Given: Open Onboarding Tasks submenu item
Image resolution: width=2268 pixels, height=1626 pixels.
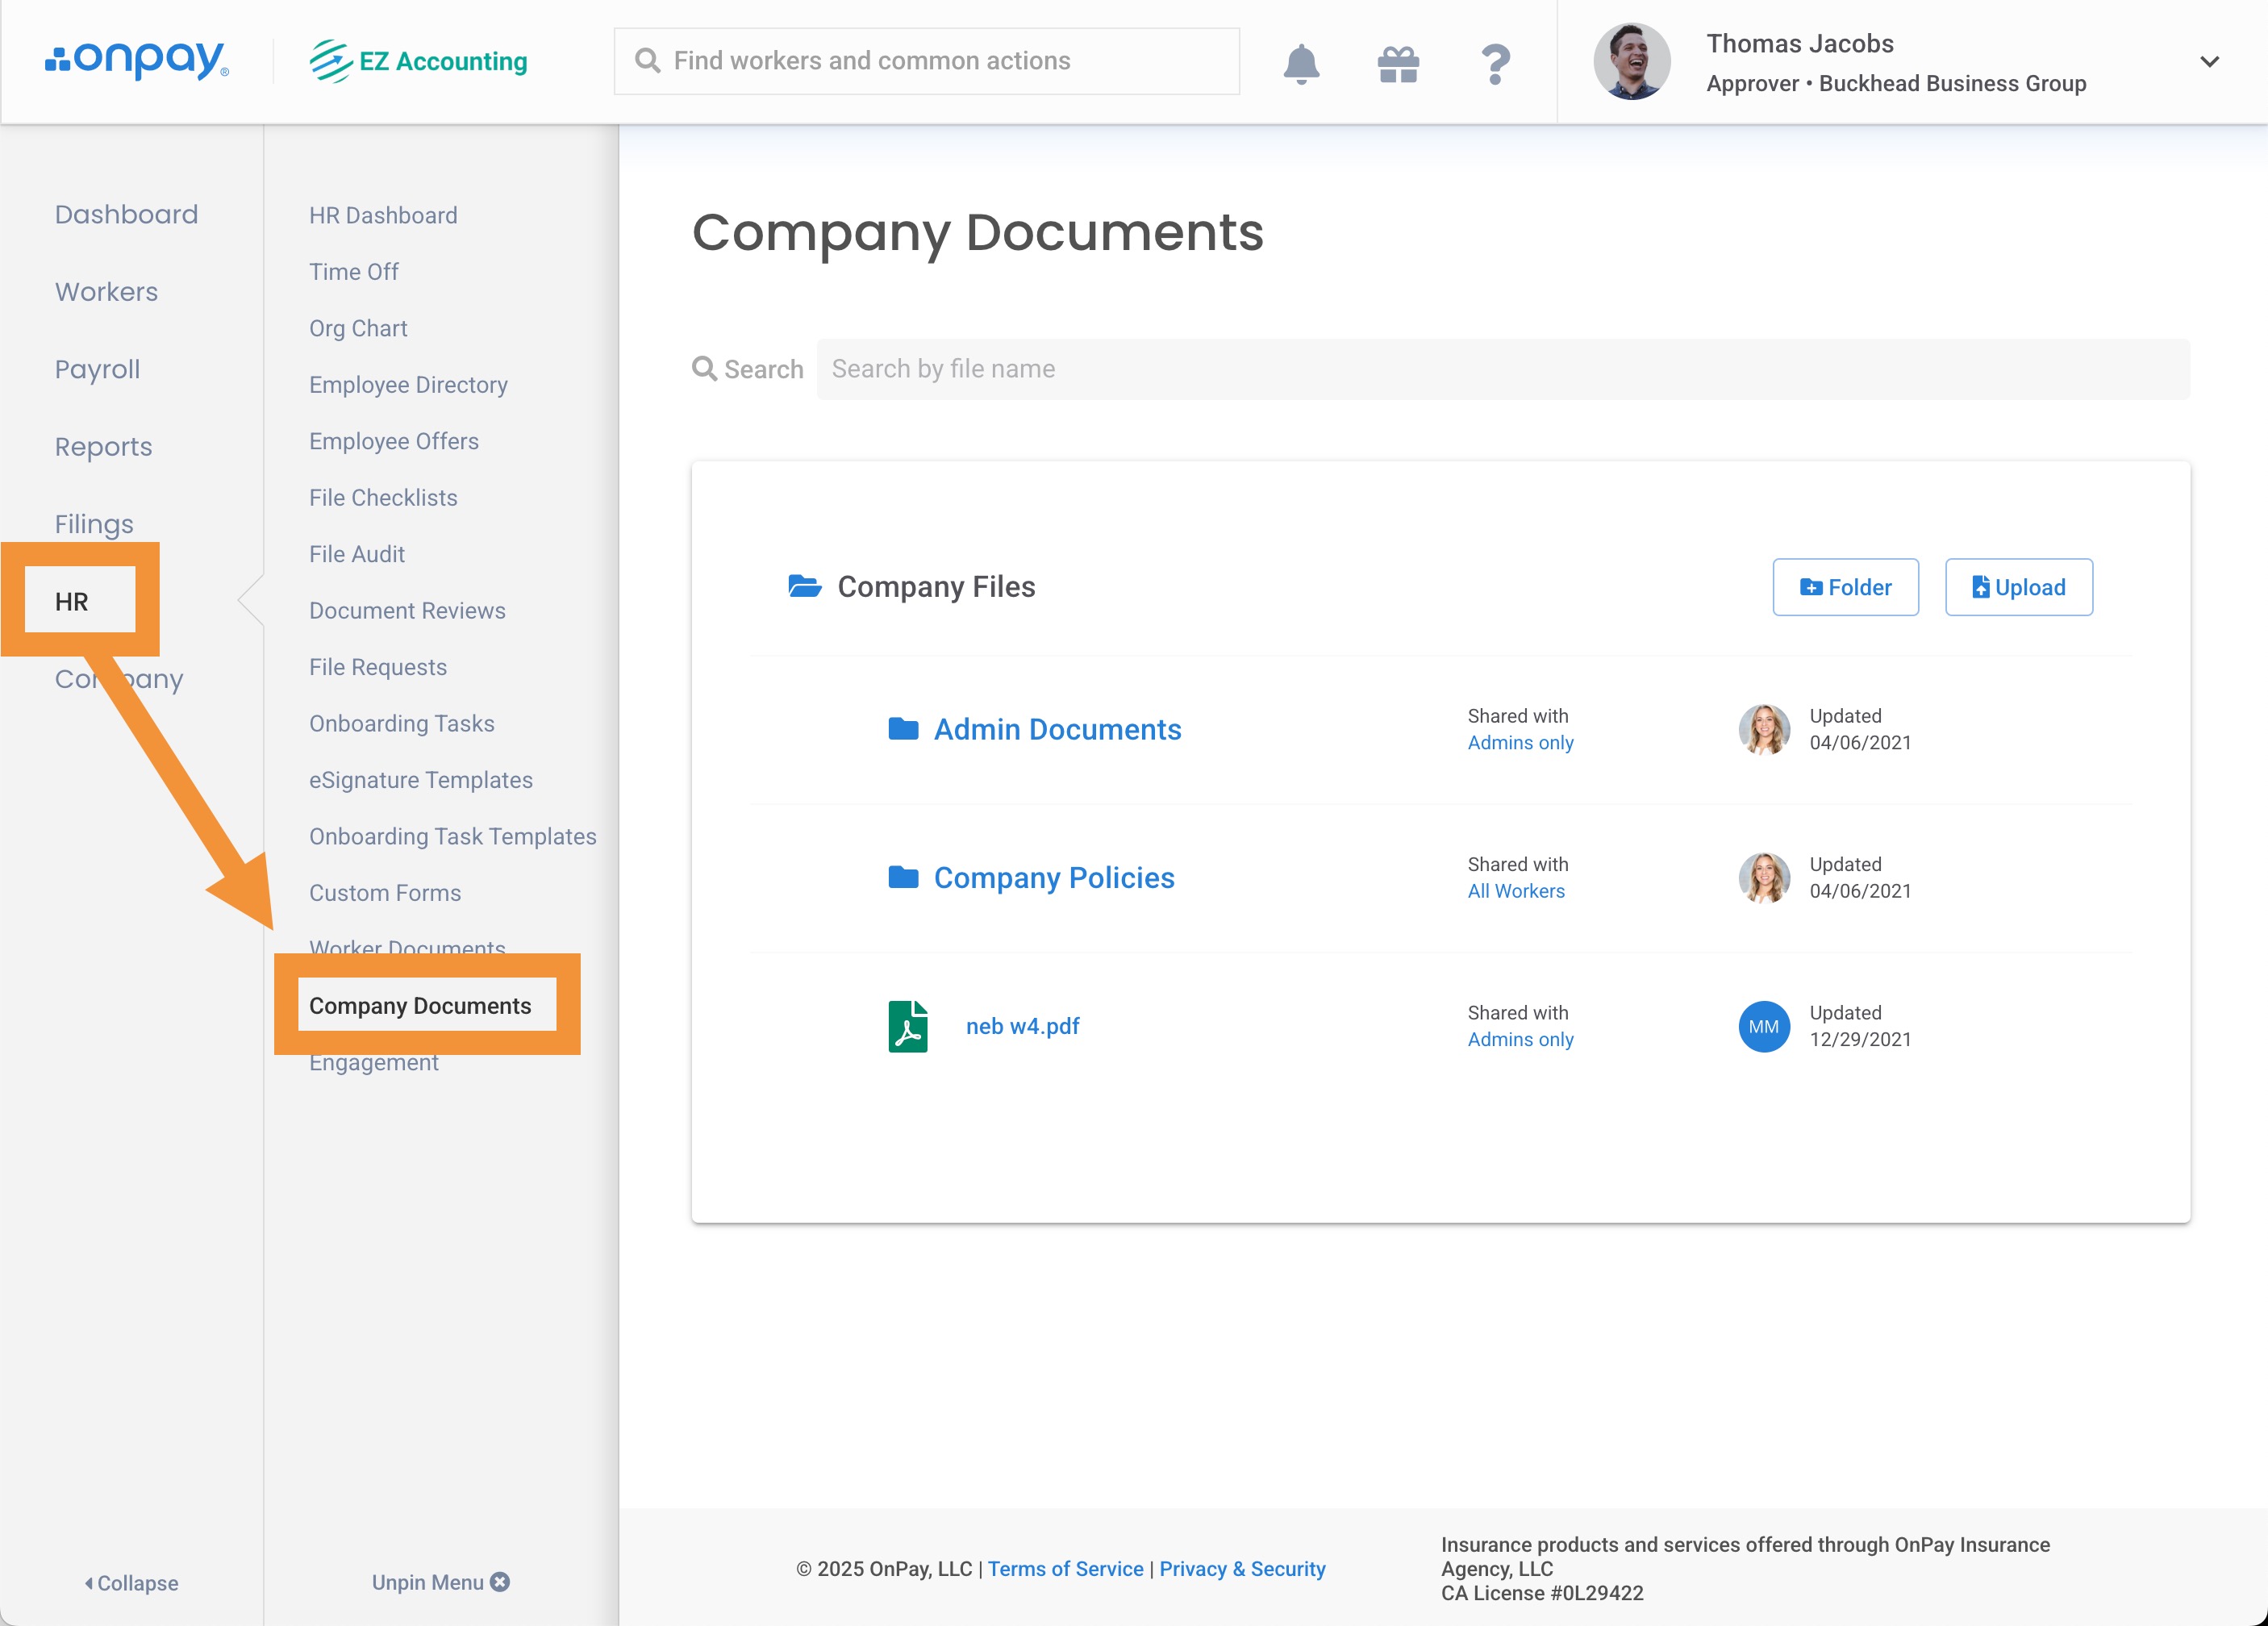Looking at the screenshot, I should (x=401, y=723).
